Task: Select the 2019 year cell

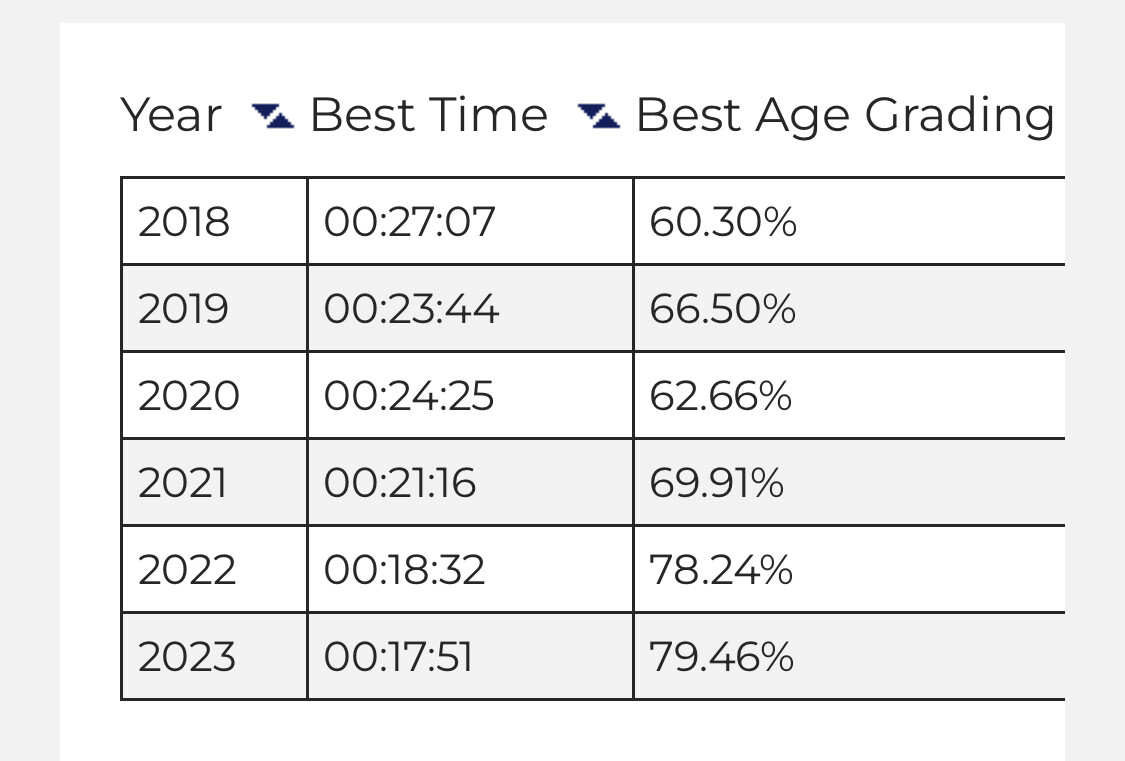Action: point(215,308)
